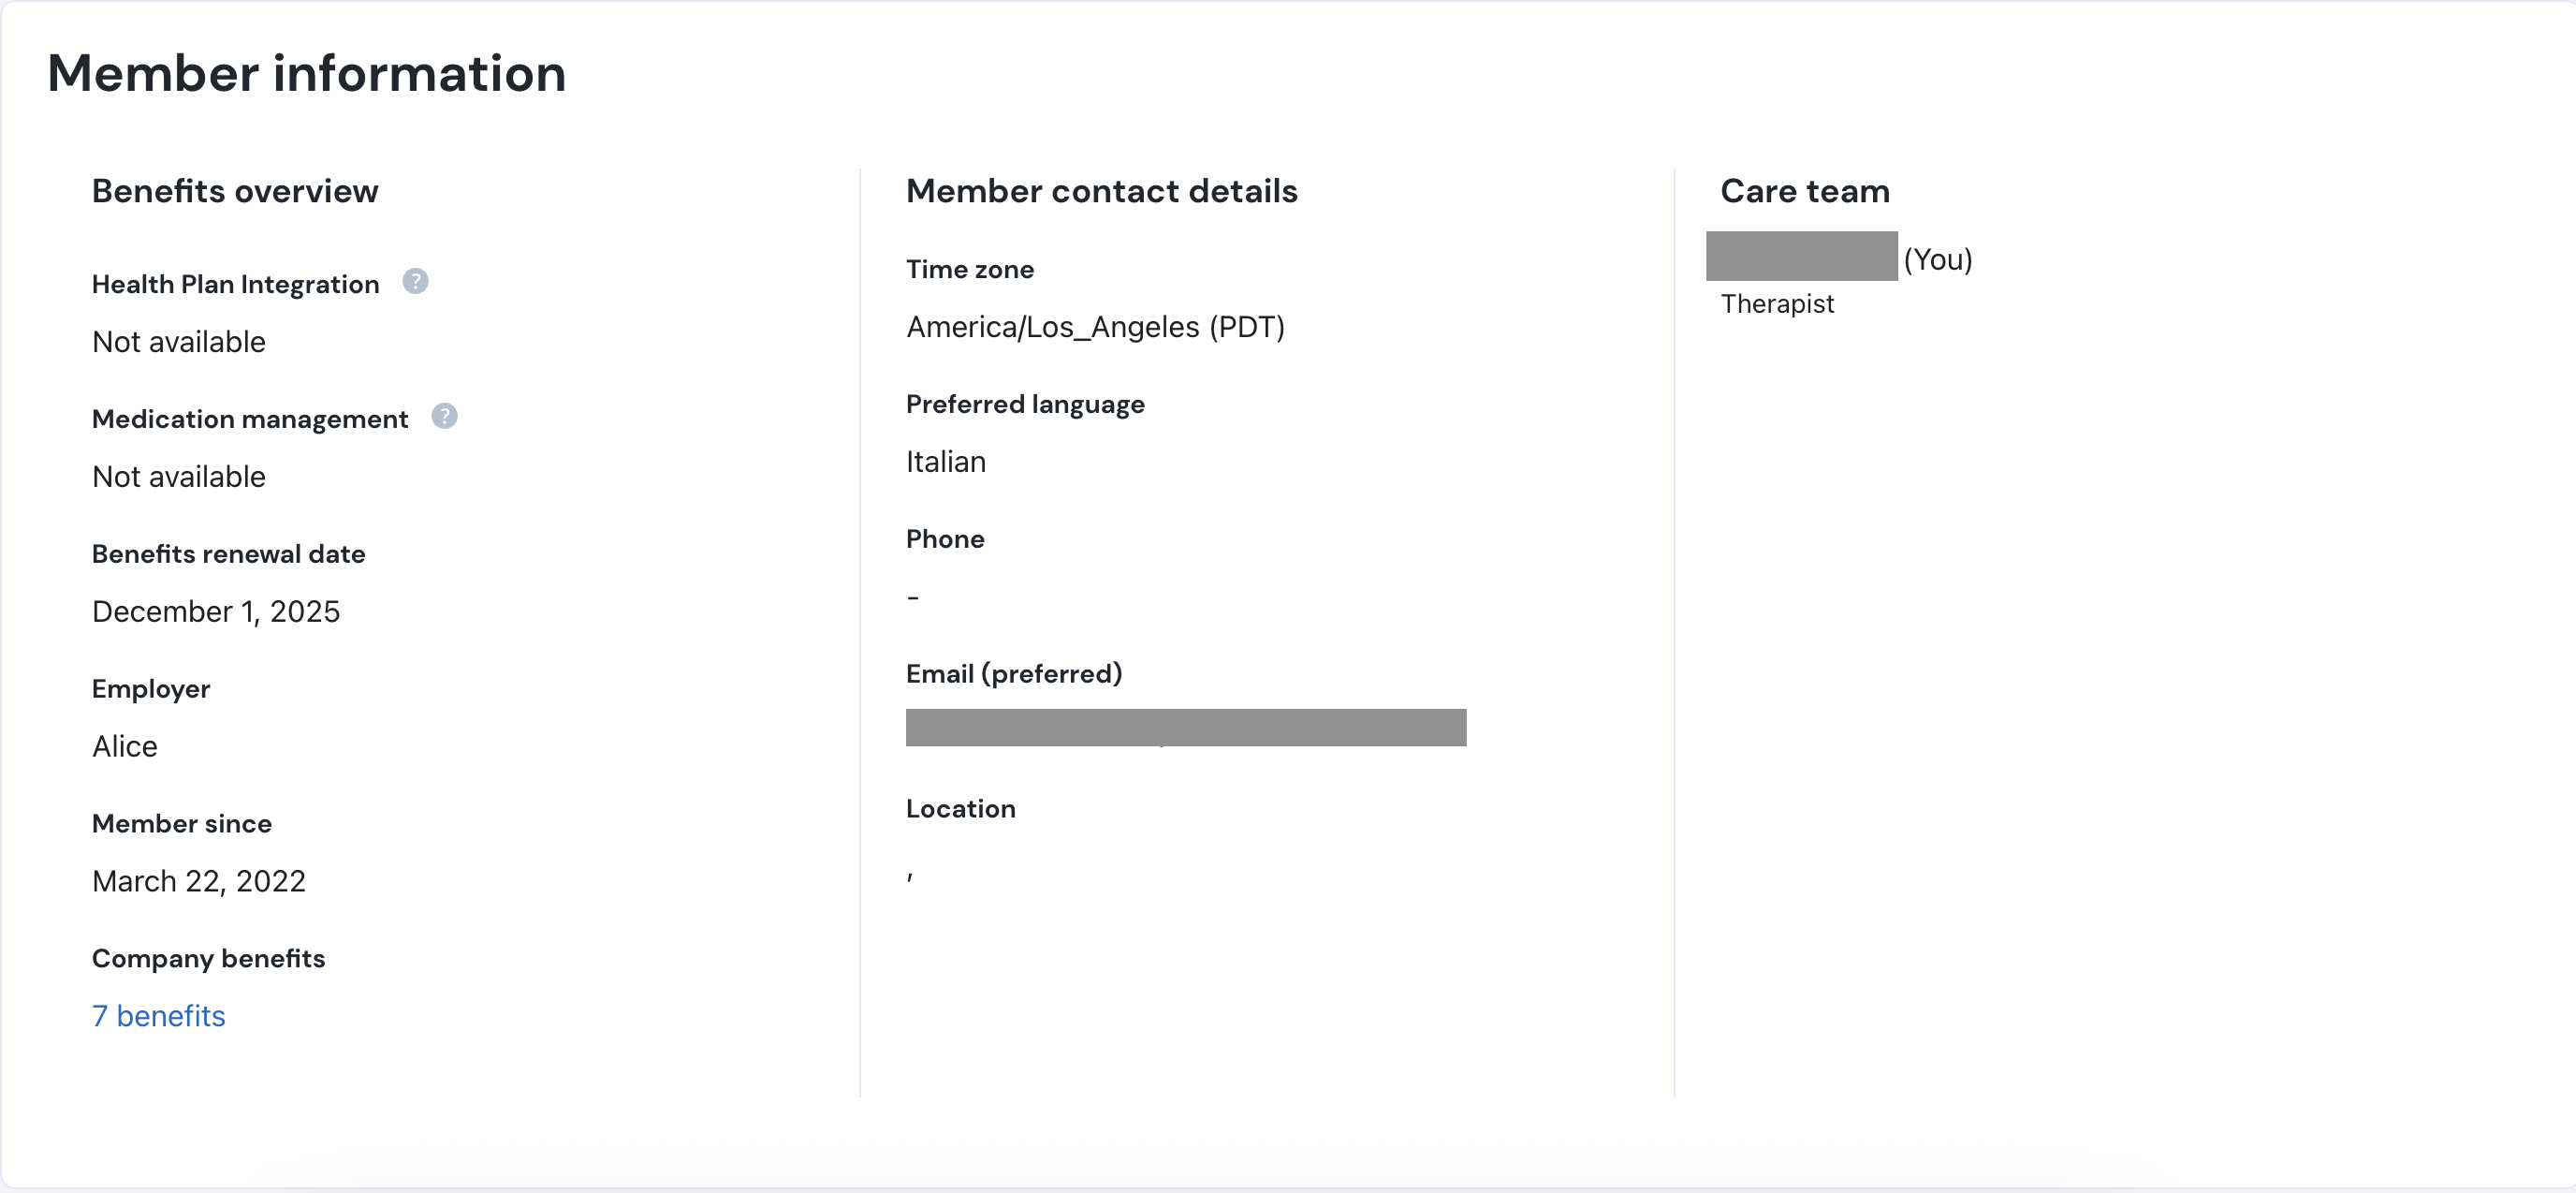
Task: Click the Health Plan Integration label
Action: click(235, 284)
